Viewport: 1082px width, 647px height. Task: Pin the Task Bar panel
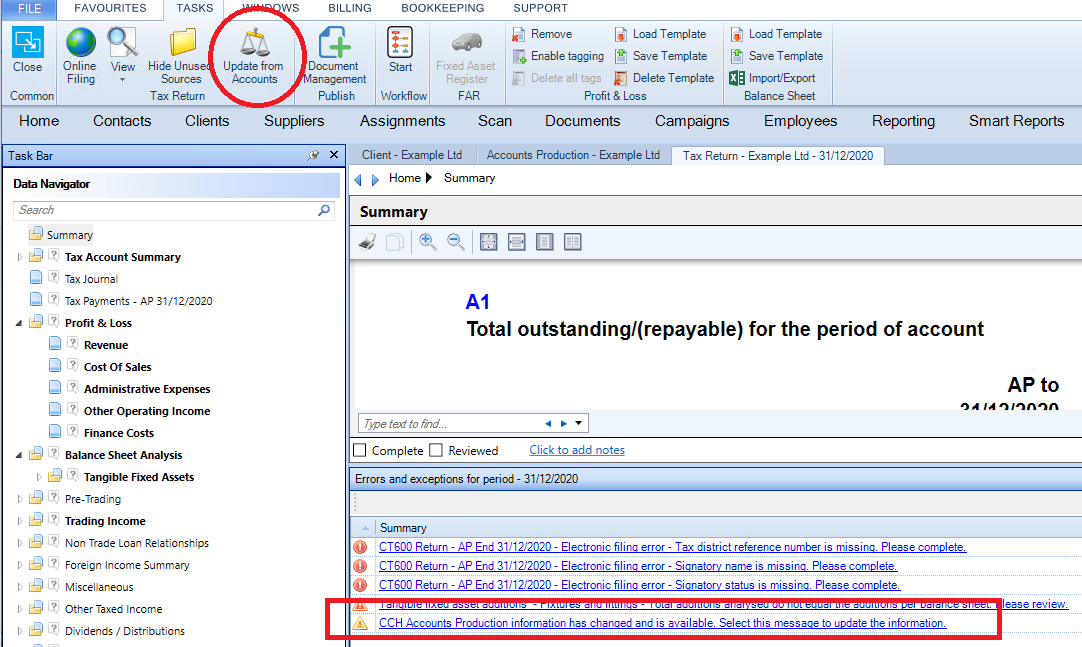[x=313, y=155]
